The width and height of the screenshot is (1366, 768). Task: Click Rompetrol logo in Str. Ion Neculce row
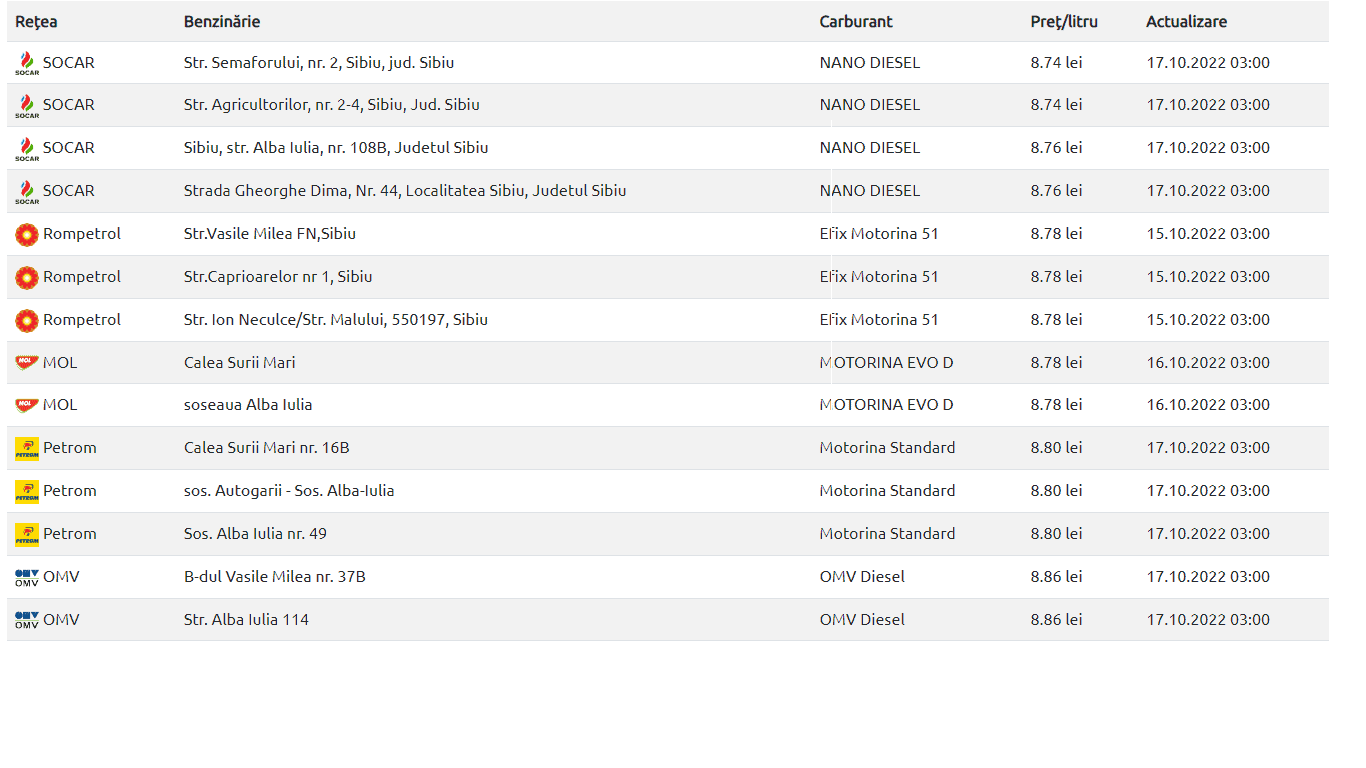tap(27, 320)
